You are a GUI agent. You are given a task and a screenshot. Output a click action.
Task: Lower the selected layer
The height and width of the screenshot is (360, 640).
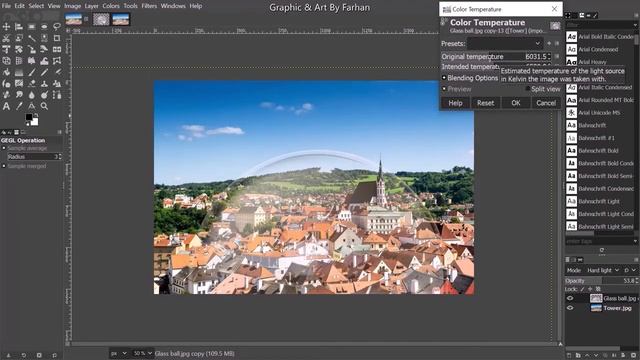596,356
